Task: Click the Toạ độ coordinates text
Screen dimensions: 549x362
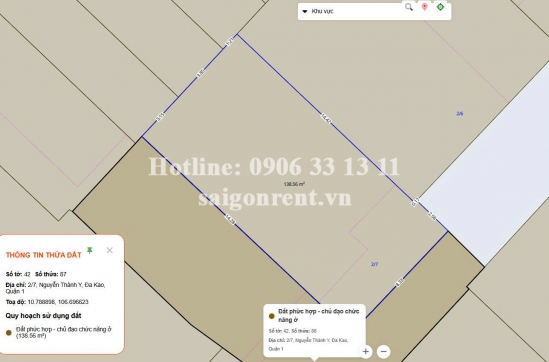Action: click(47, 302)
